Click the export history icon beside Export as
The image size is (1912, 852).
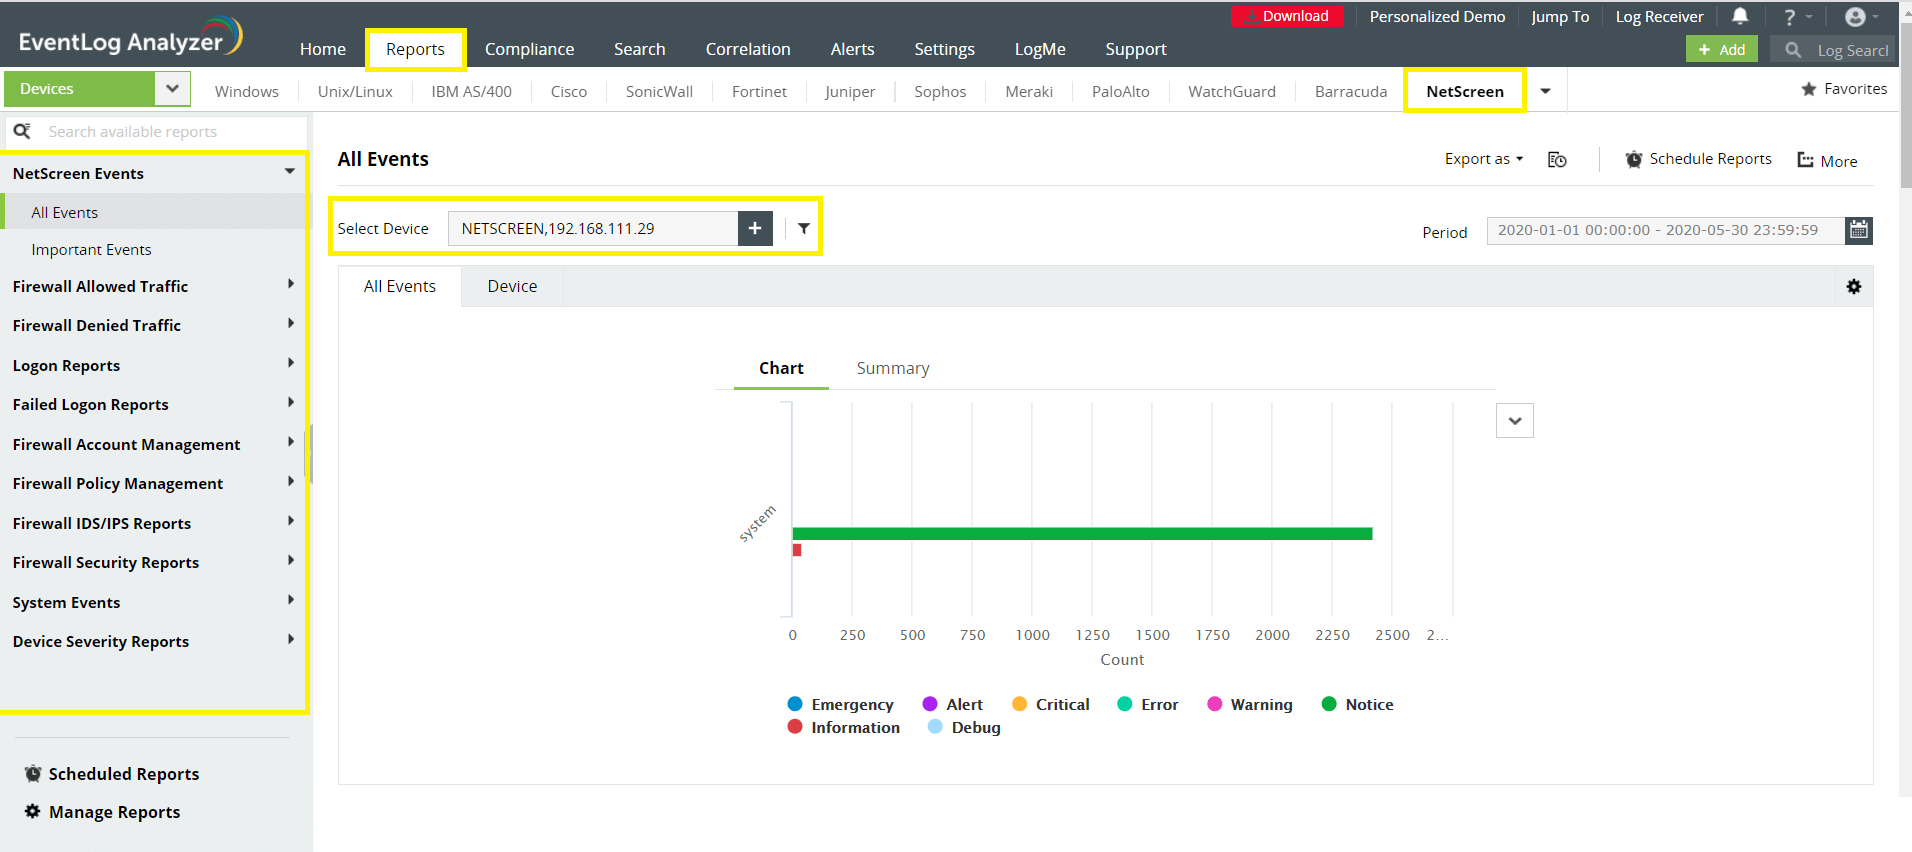1557,160
